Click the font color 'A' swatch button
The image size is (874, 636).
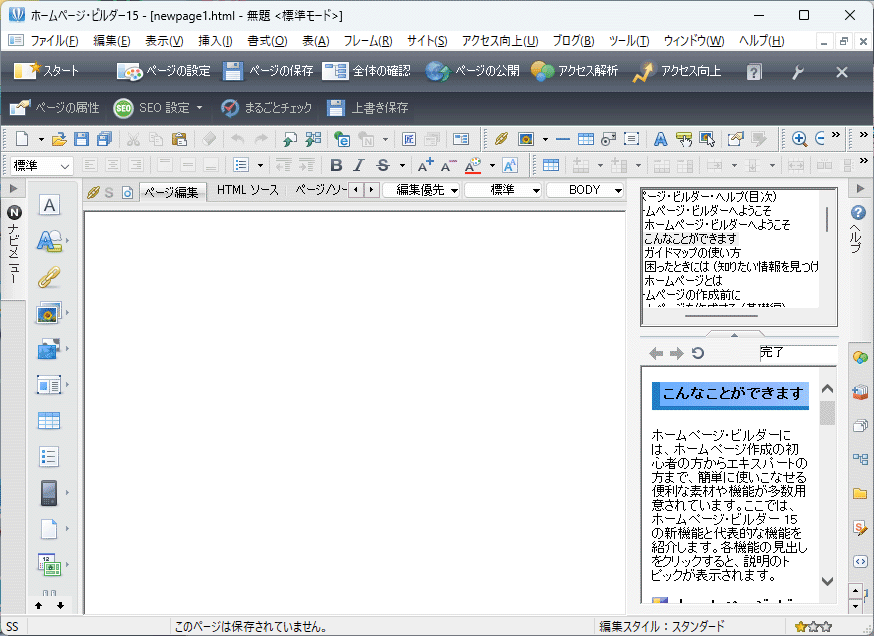[473, 165]
